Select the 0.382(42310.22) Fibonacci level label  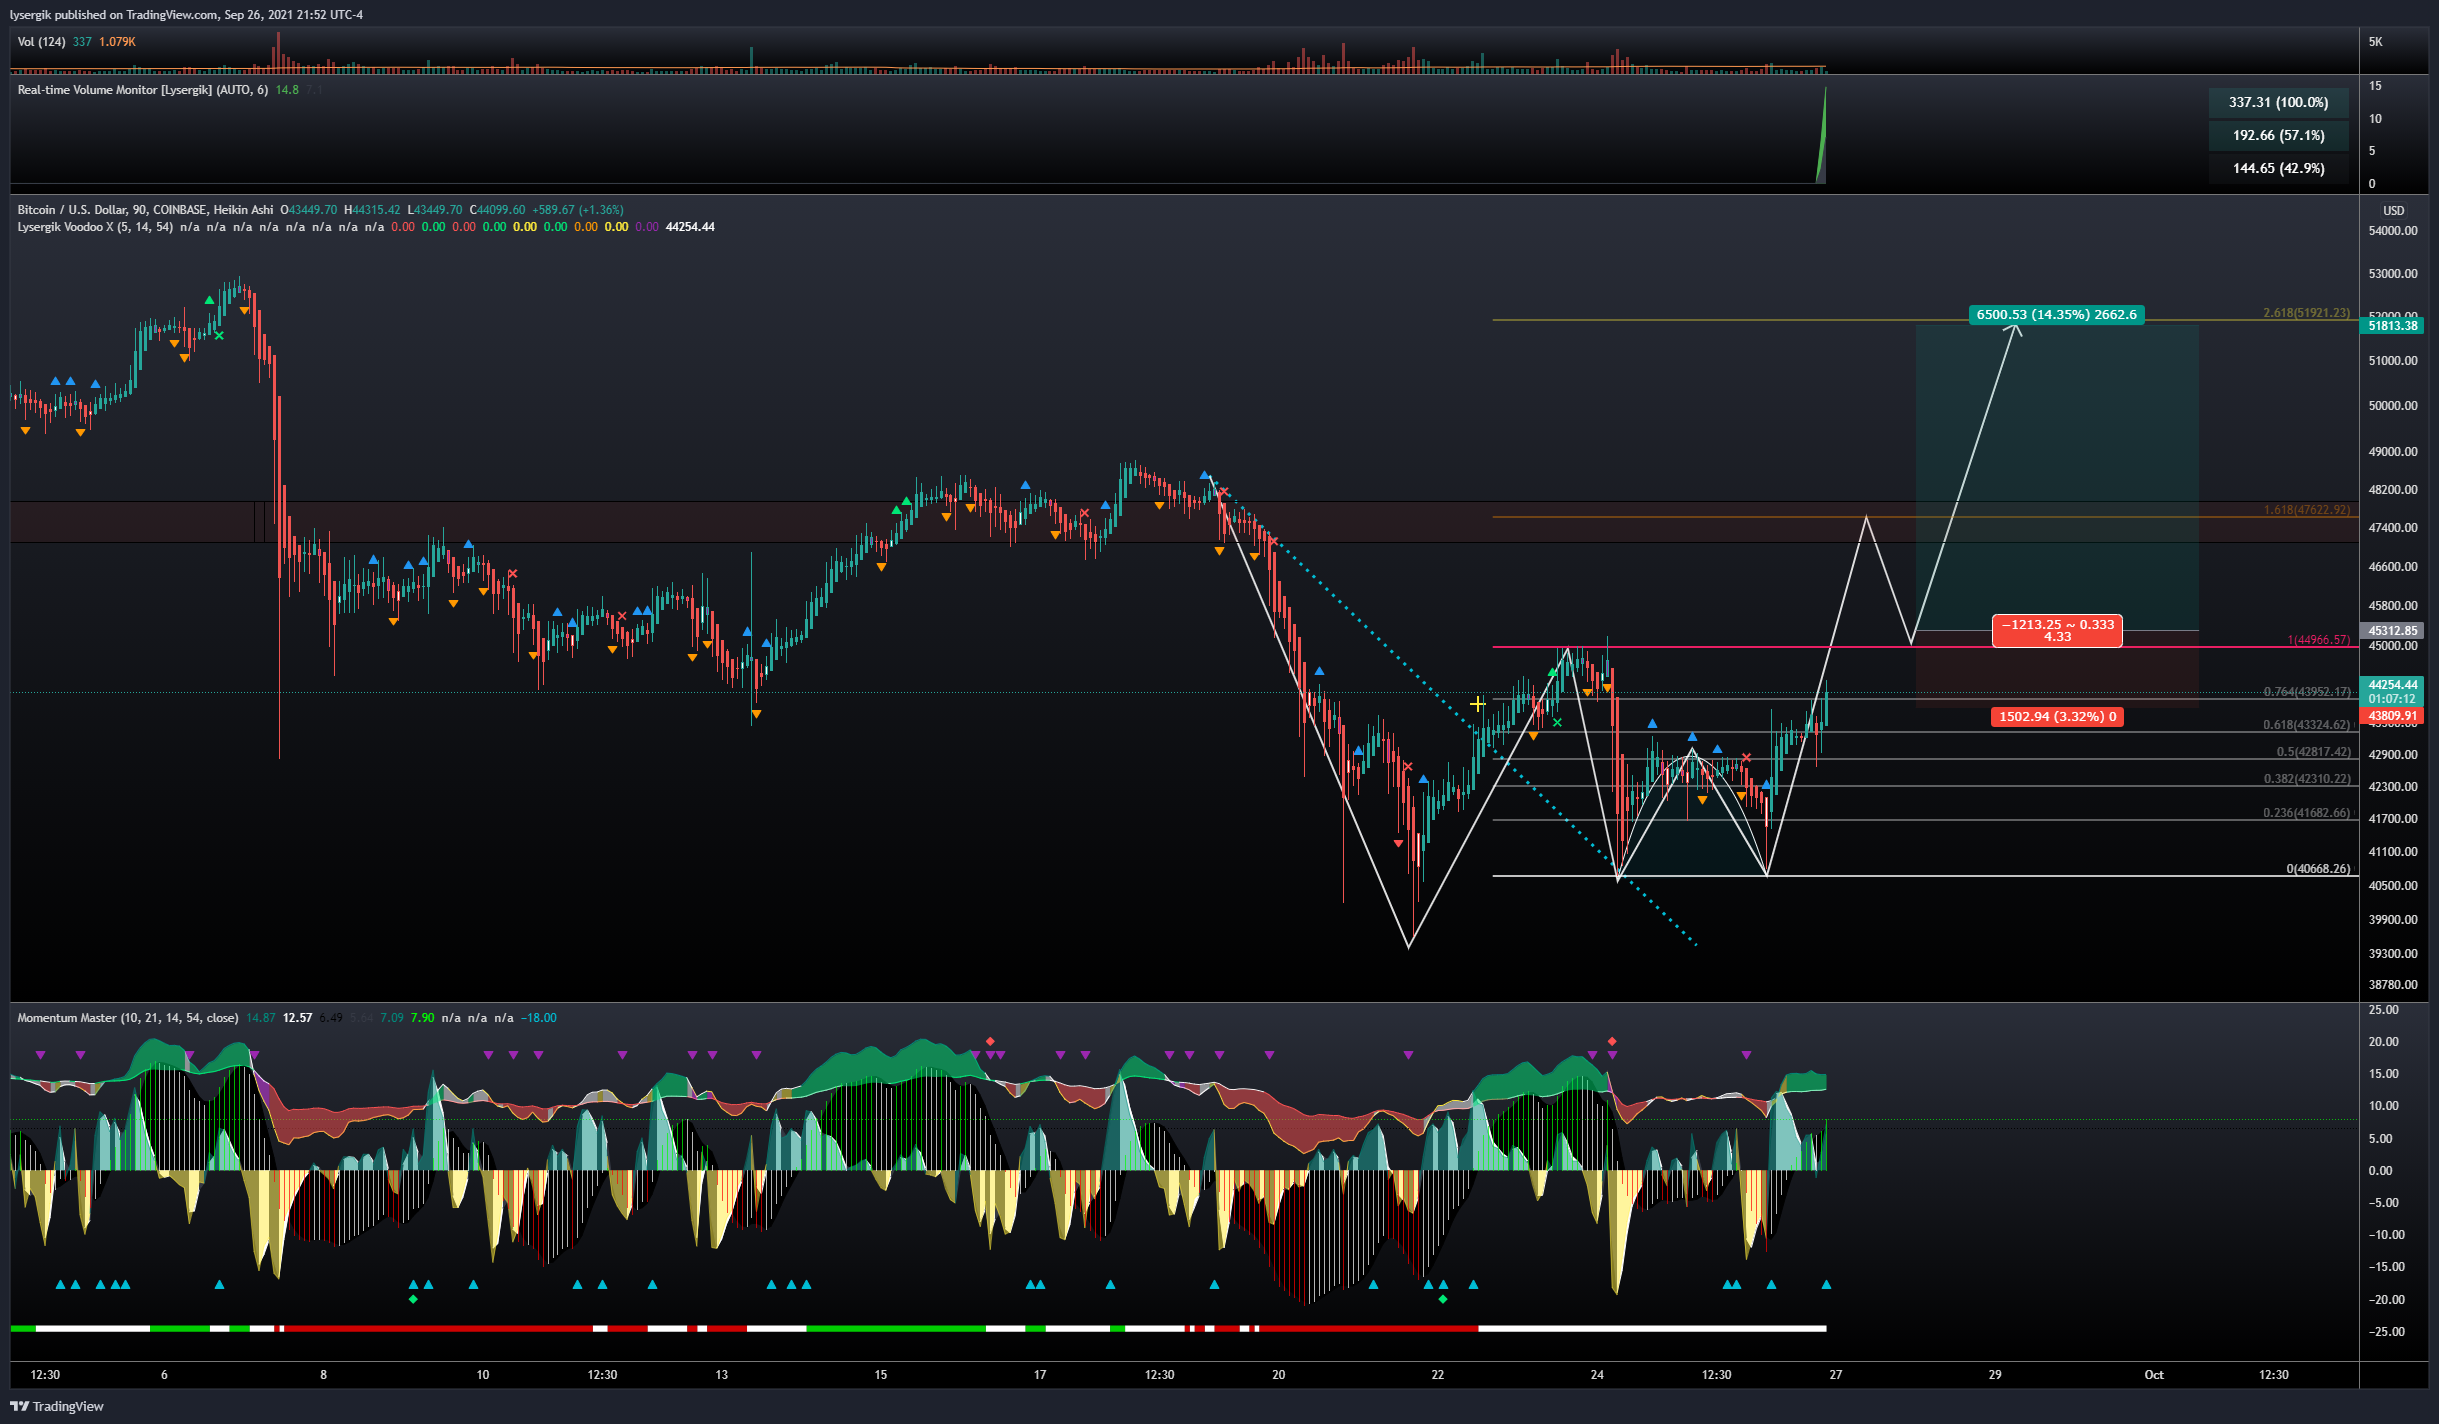(2306, 779)
